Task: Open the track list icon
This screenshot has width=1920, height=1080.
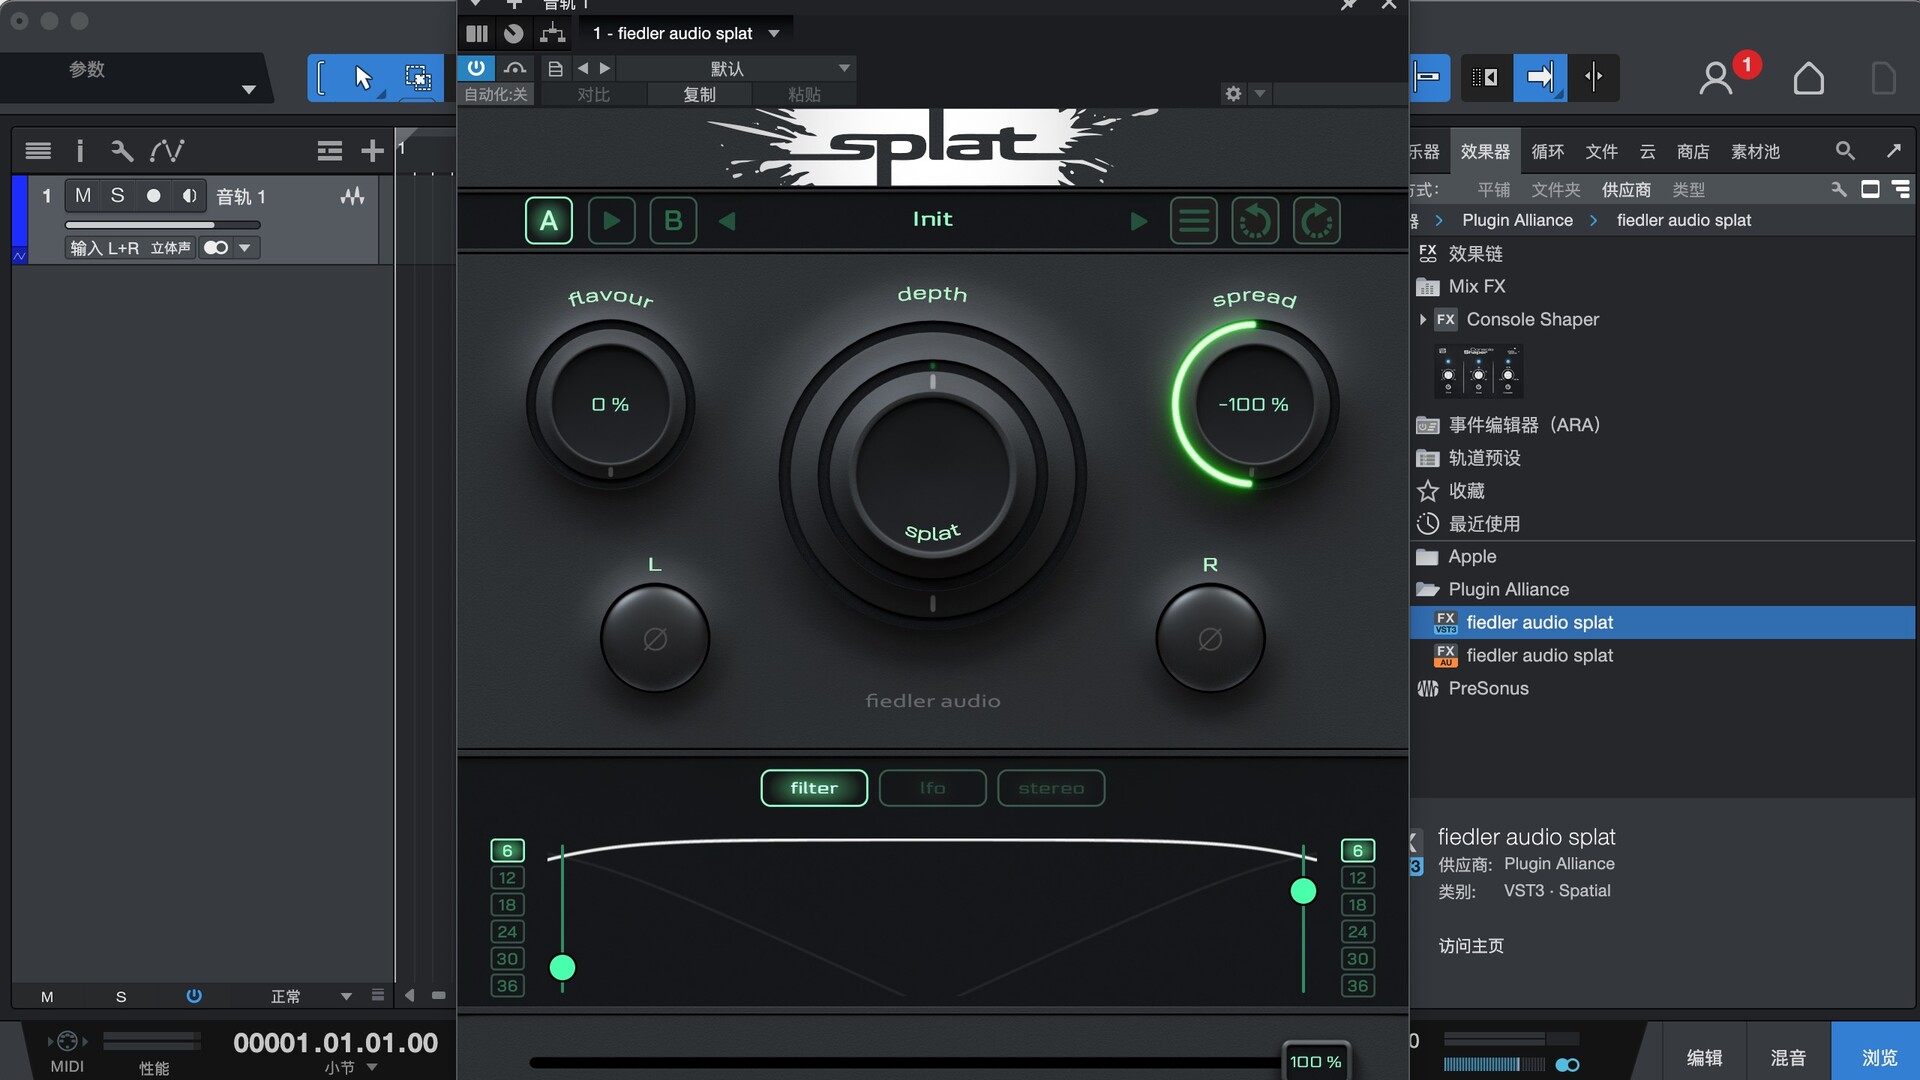Action: coord(38,151)
